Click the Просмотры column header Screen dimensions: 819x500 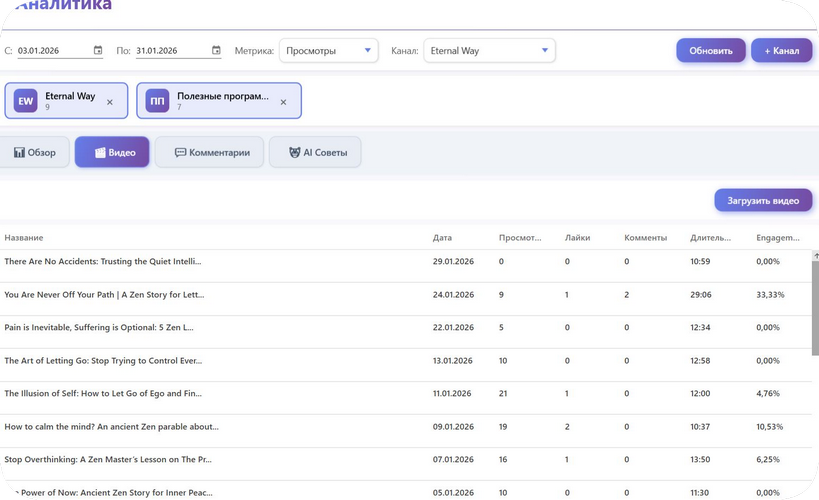coord(520,238)
